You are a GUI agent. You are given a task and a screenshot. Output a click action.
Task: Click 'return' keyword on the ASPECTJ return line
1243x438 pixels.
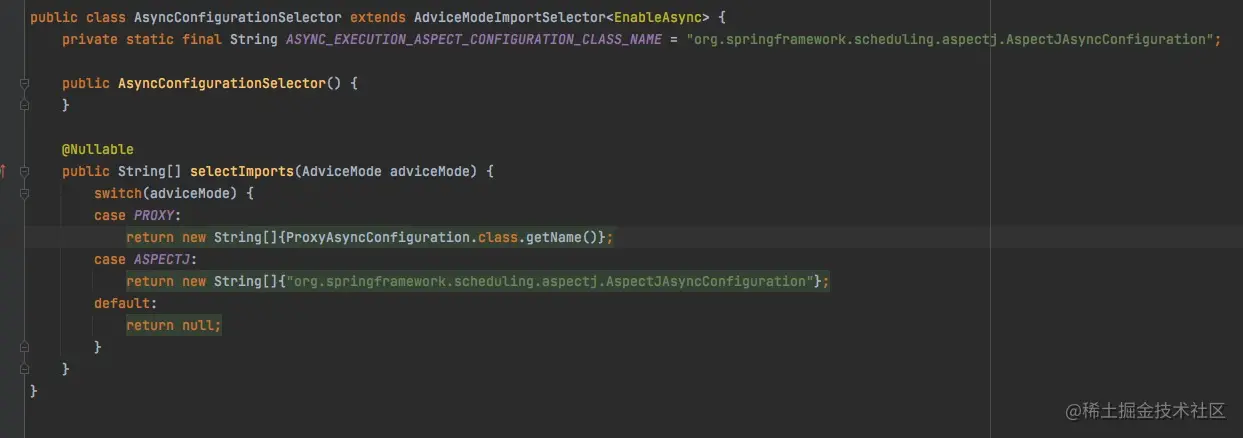(x=150, y=281)
